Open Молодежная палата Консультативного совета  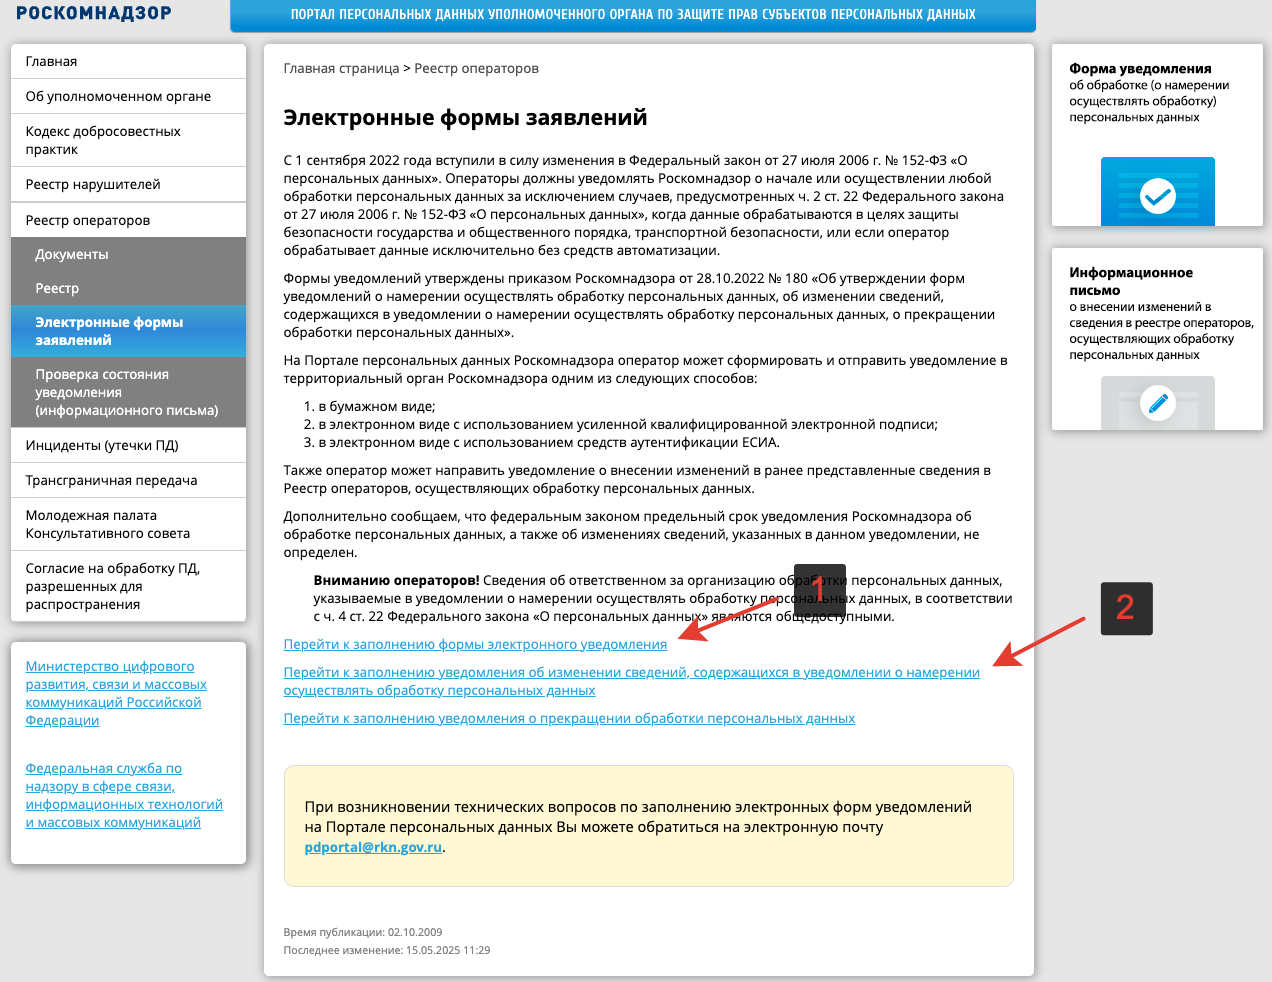[128, 524]
